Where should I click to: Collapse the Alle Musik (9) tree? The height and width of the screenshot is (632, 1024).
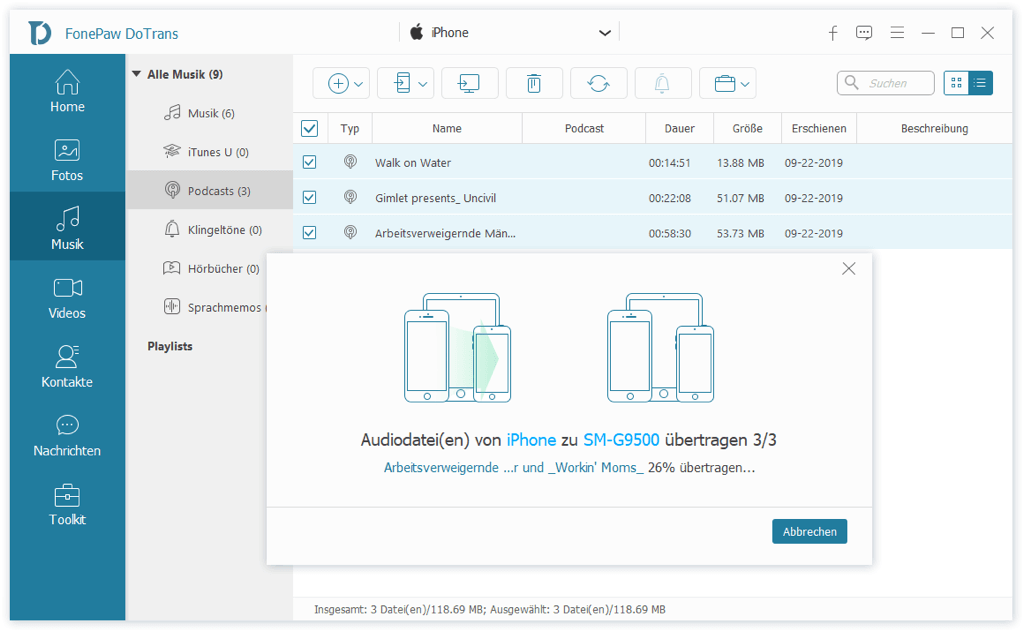(x=136, y=74)
